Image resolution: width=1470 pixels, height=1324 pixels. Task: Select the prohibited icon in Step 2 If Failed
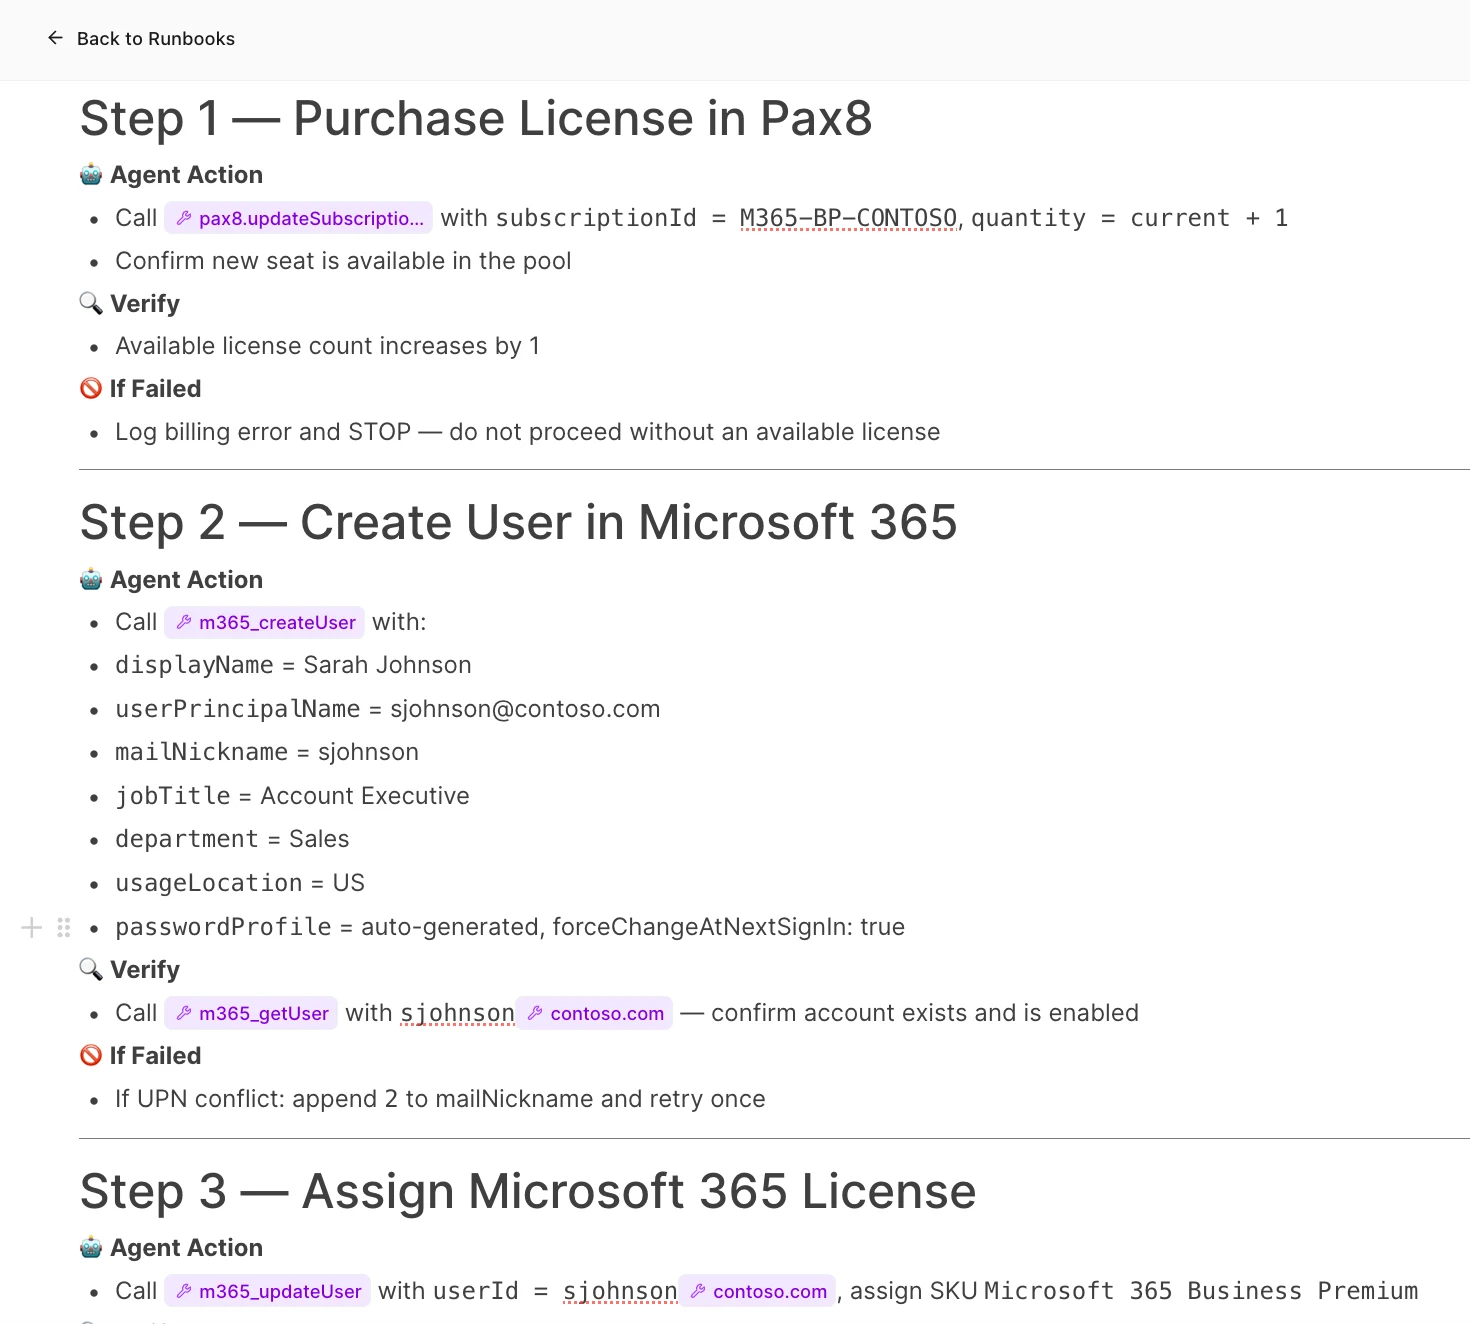click(91, 1055)
